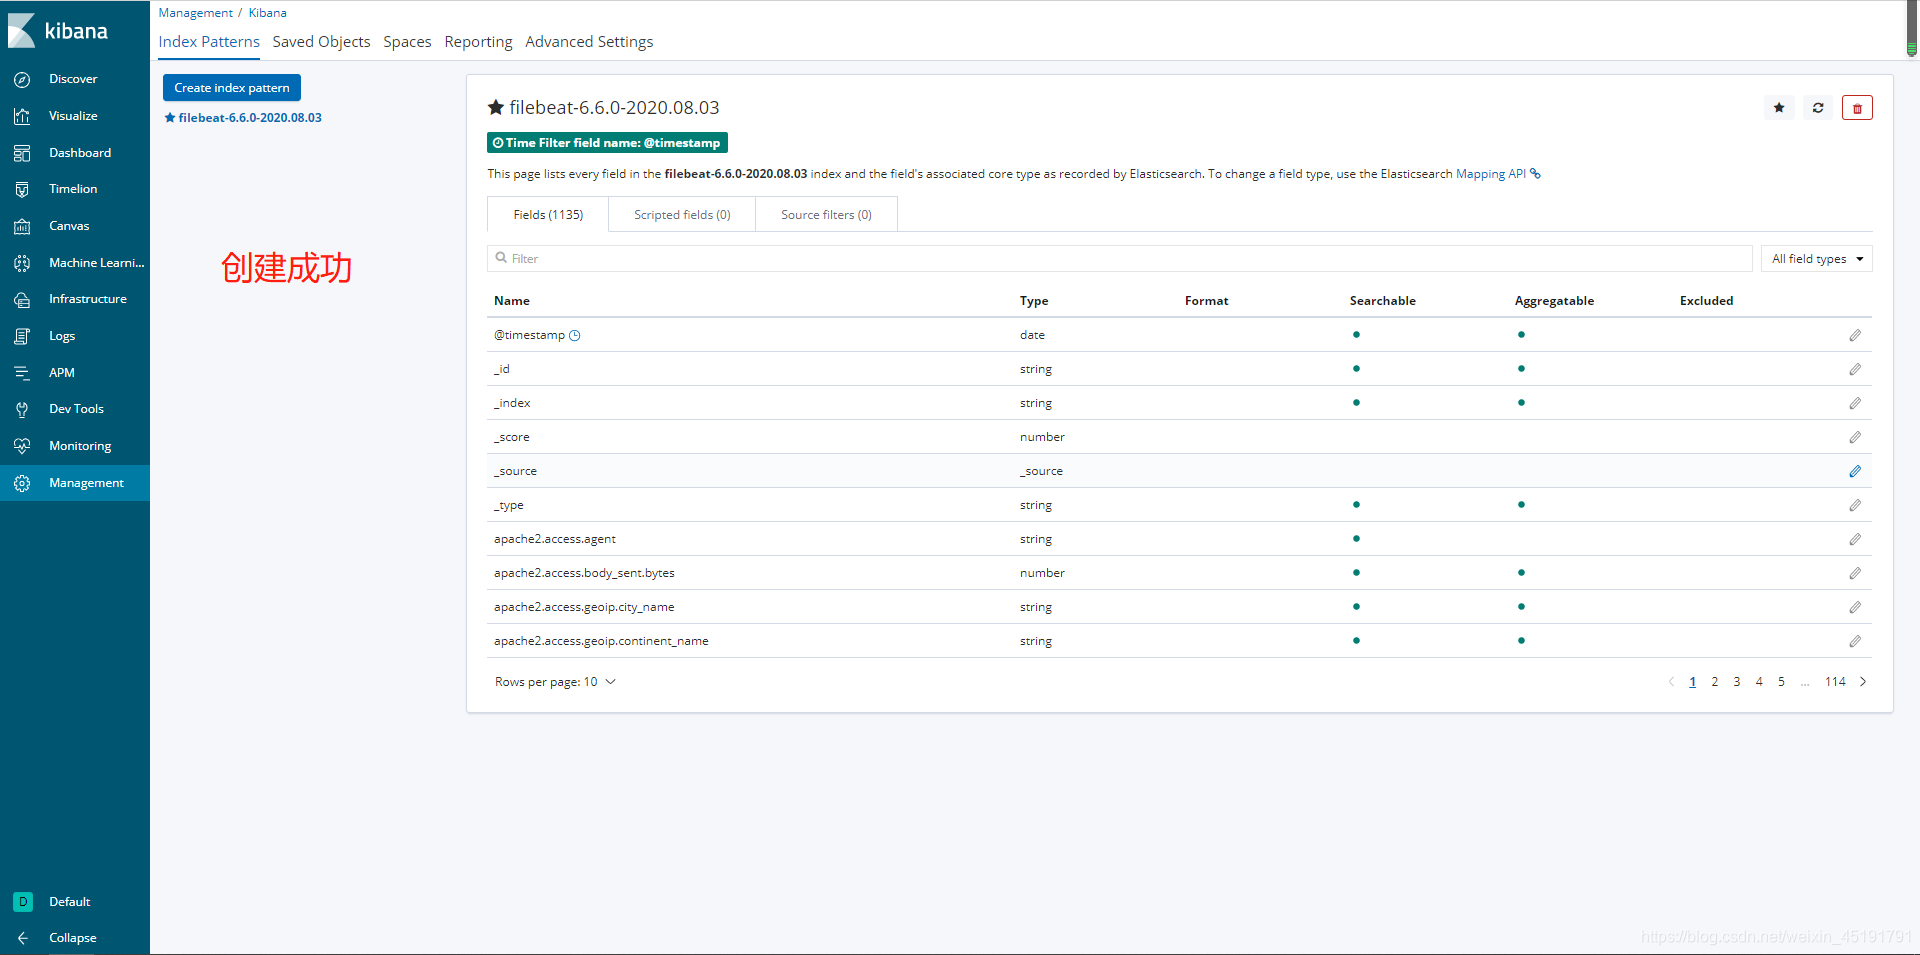Edit the _type field
The height and width of the screenshot is (955, 1920).
(1855, 506)
